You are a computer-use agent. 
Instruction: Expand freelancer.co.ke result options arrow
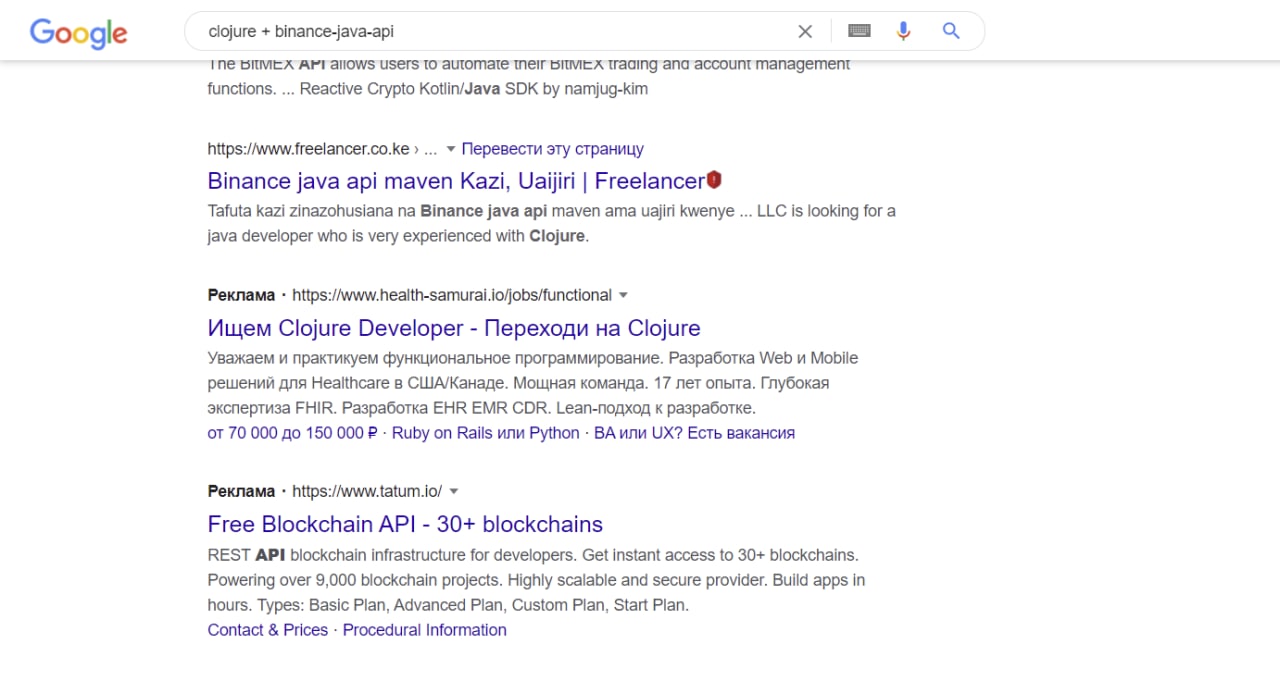pos(451,149)
